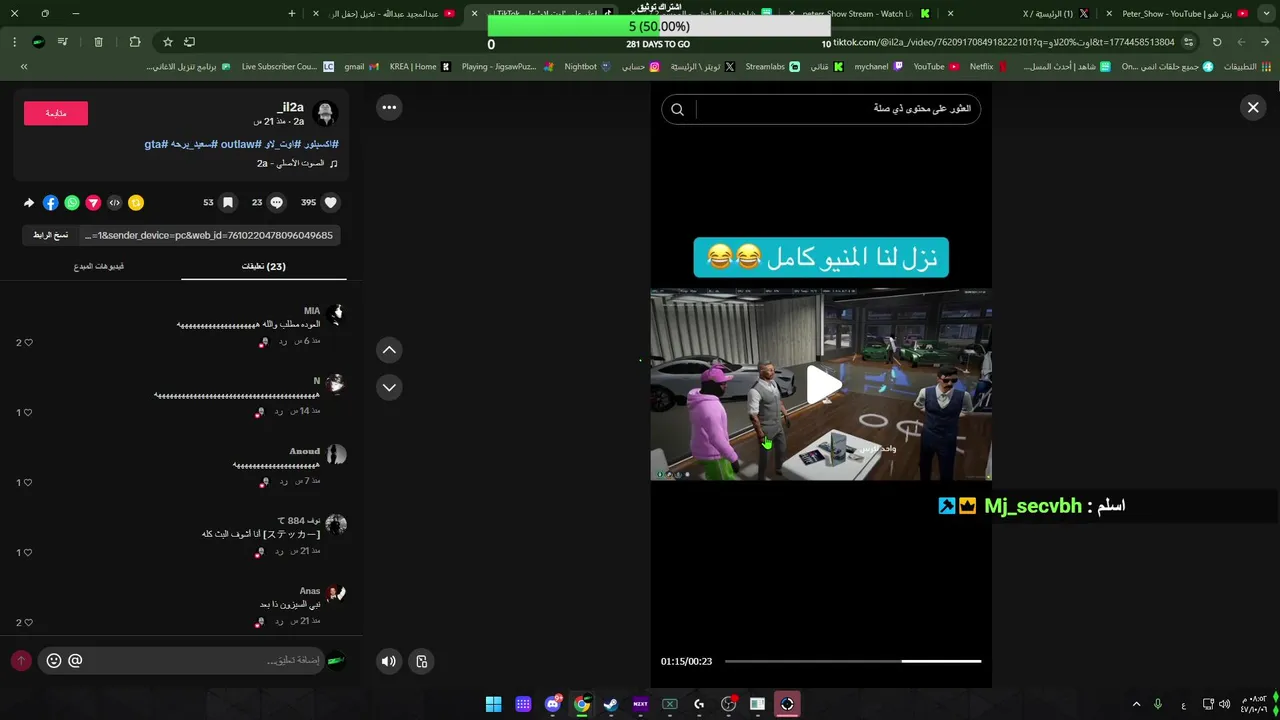1280x720 pixels.
Task: Open the Nightbot bookmark
Action: (x=588, y=66)
